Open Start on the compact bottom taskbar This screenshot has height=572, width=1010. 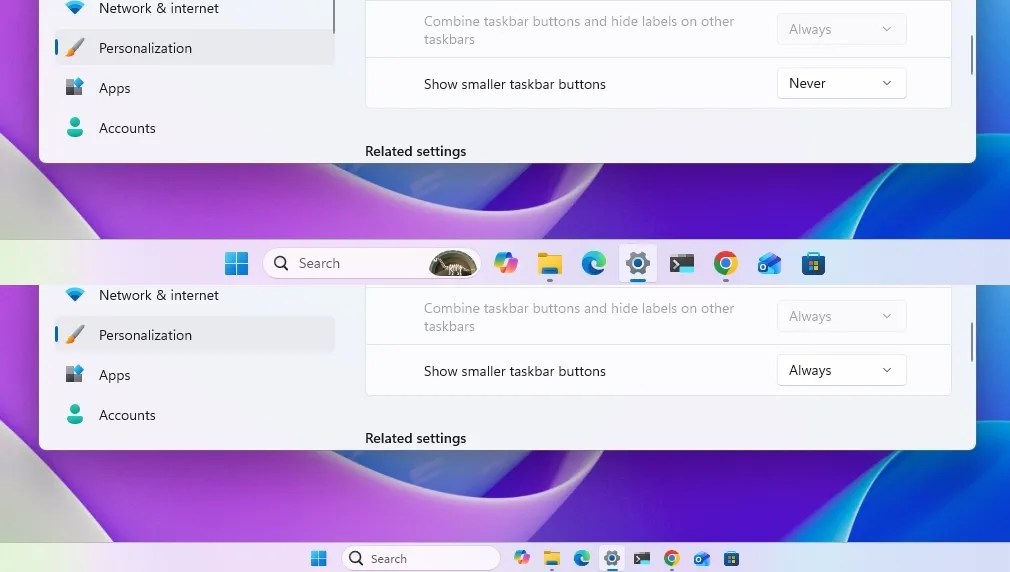pyautogui.click(x=319, y=558)
